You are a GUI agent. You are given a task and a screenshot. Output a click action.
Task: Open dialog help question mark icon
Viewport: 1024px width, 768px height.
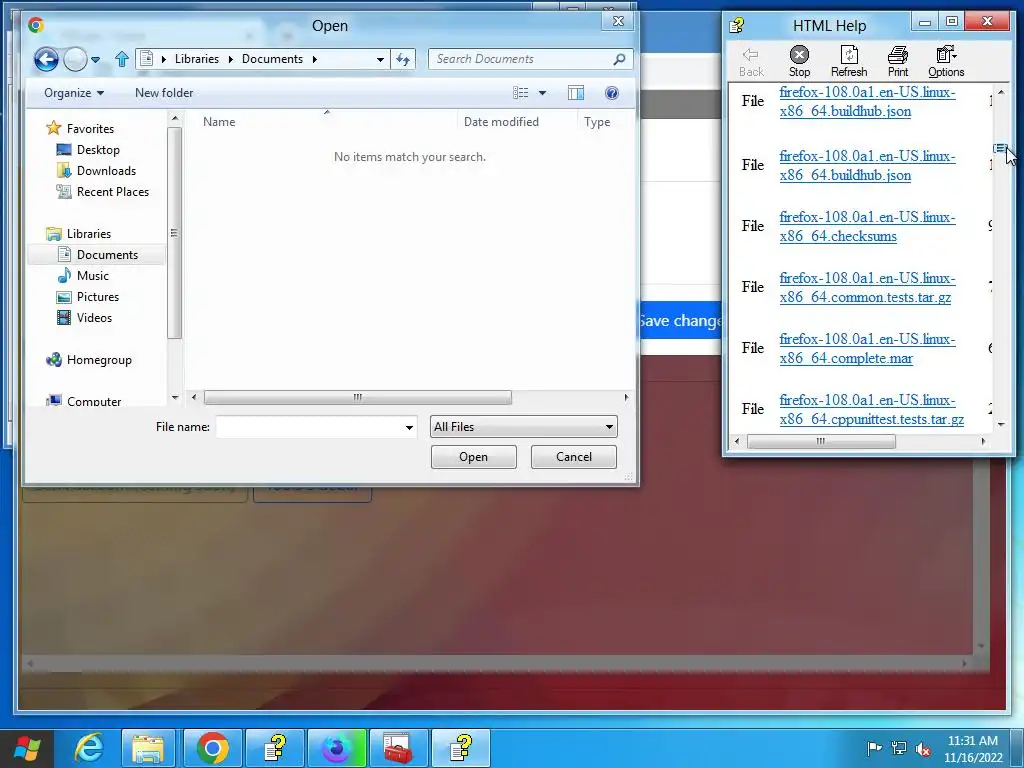click(612, 93)
